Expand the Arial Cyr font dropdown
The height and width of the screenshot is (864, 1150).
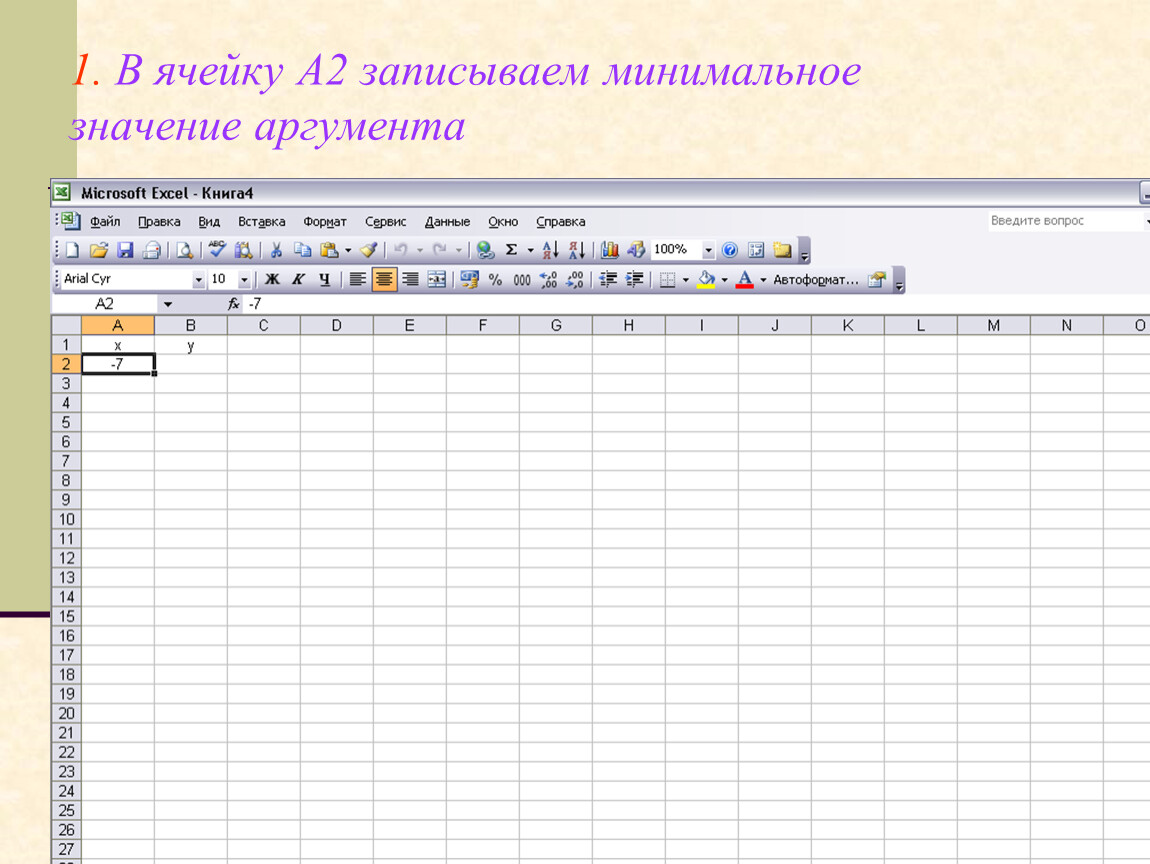198,279
